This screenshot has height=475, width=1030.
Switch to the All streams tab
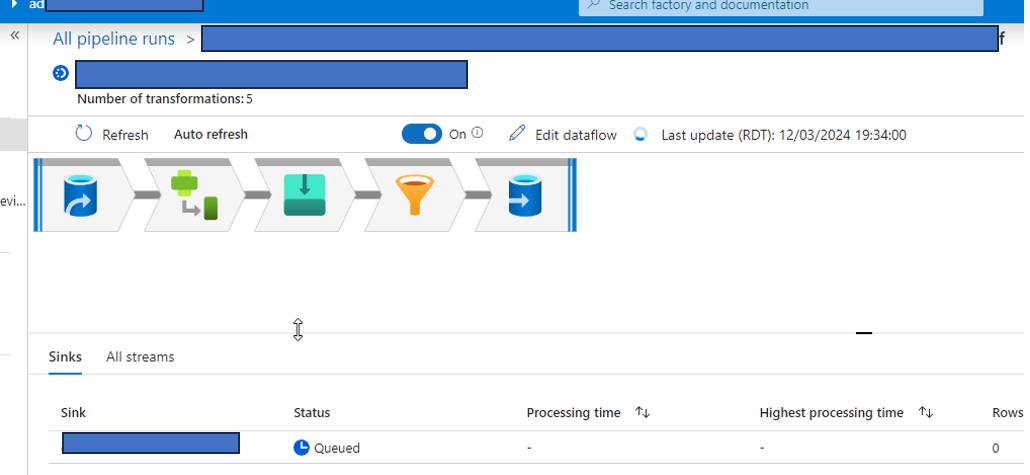[140, 357]
